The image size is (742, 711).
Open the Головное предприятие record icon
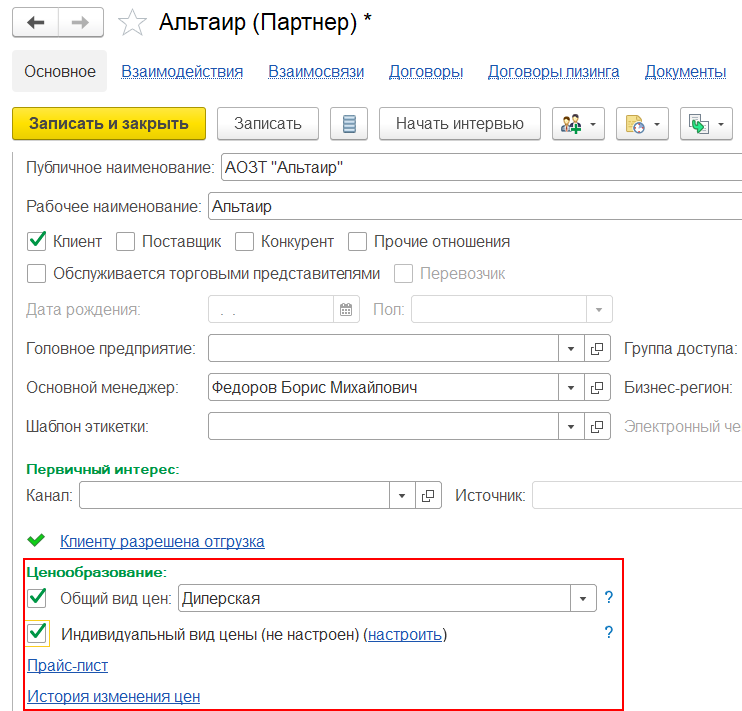[598, 348]
